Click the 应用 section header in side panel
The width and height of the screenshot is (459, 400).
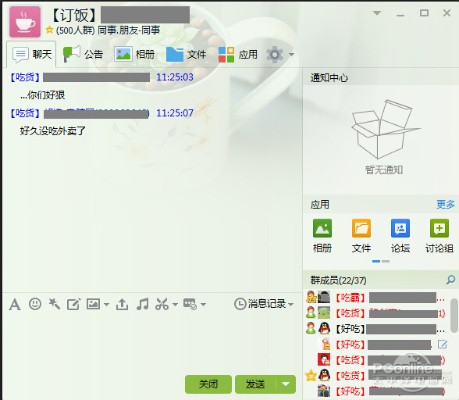pos(320,204)
